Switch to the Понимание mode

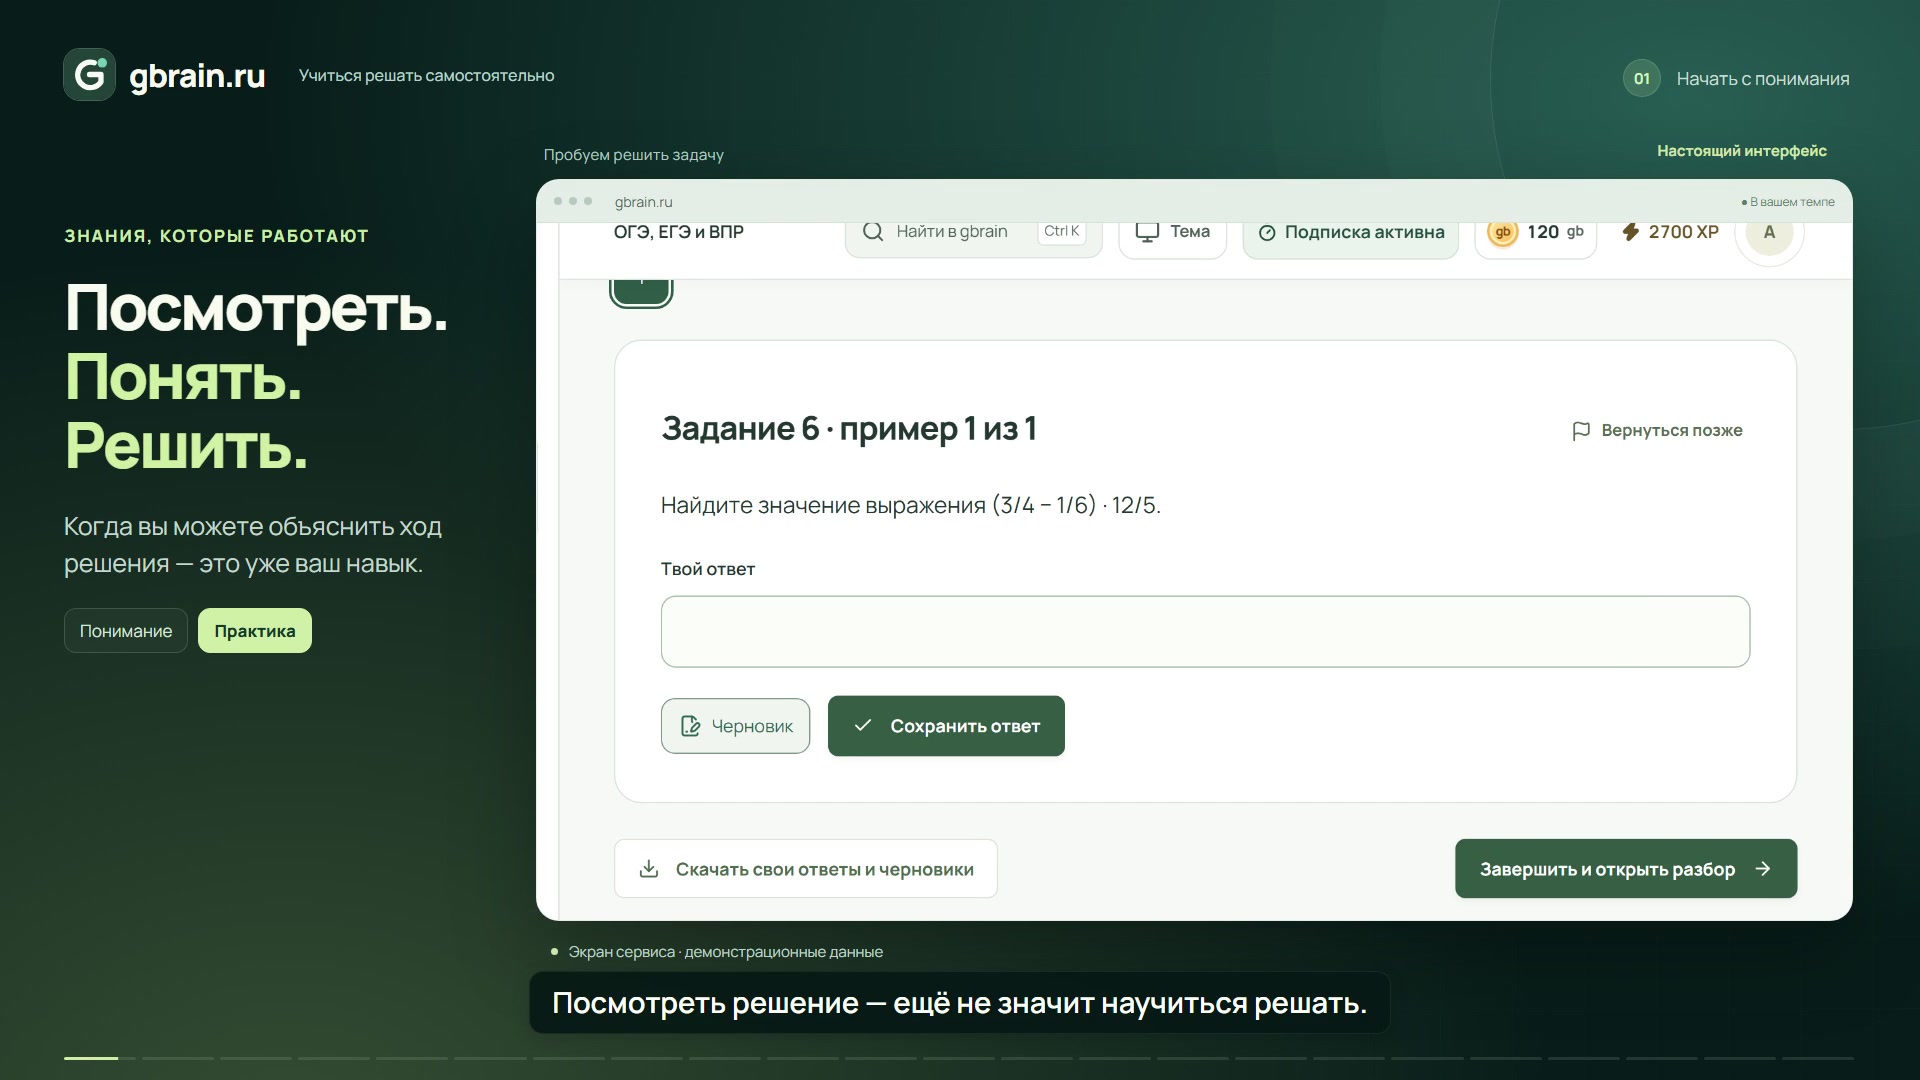(x=126, y=631)
